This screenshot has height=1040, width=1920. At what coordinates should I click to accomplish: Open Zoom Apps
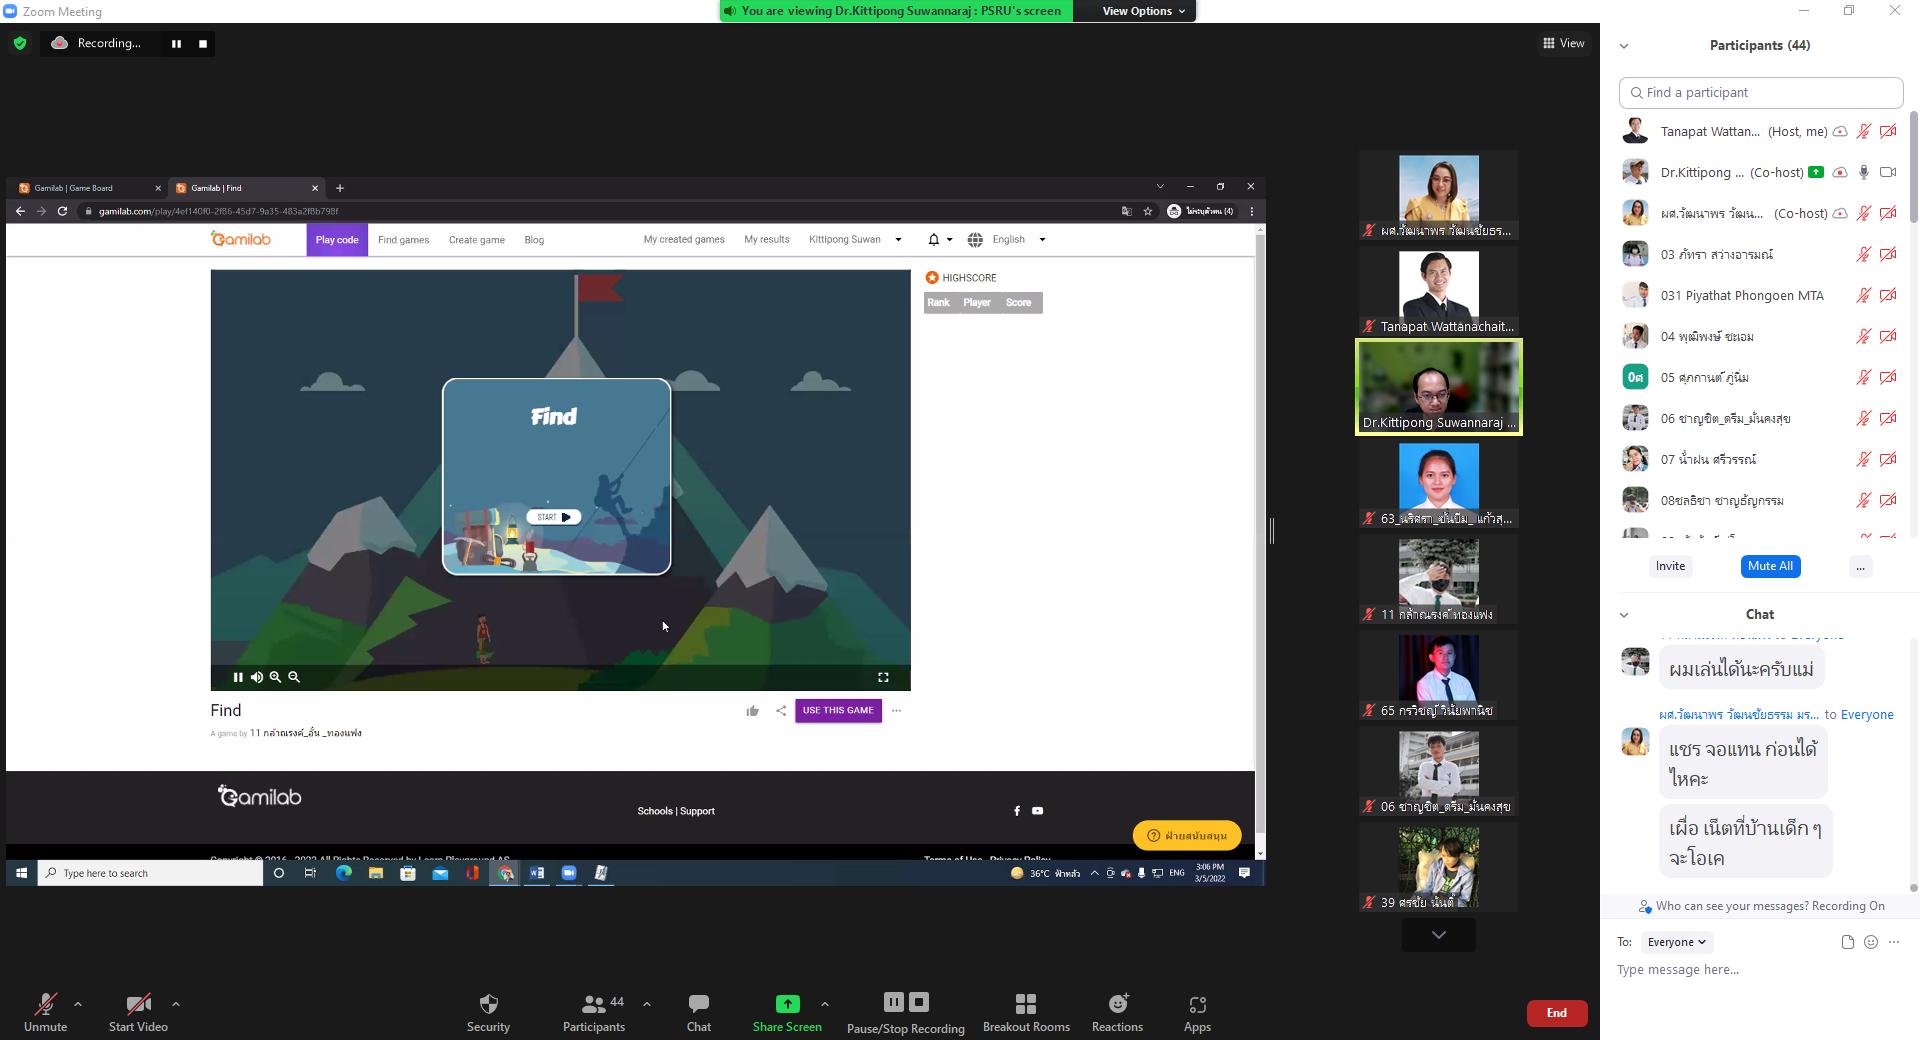click(1197, 1012)
